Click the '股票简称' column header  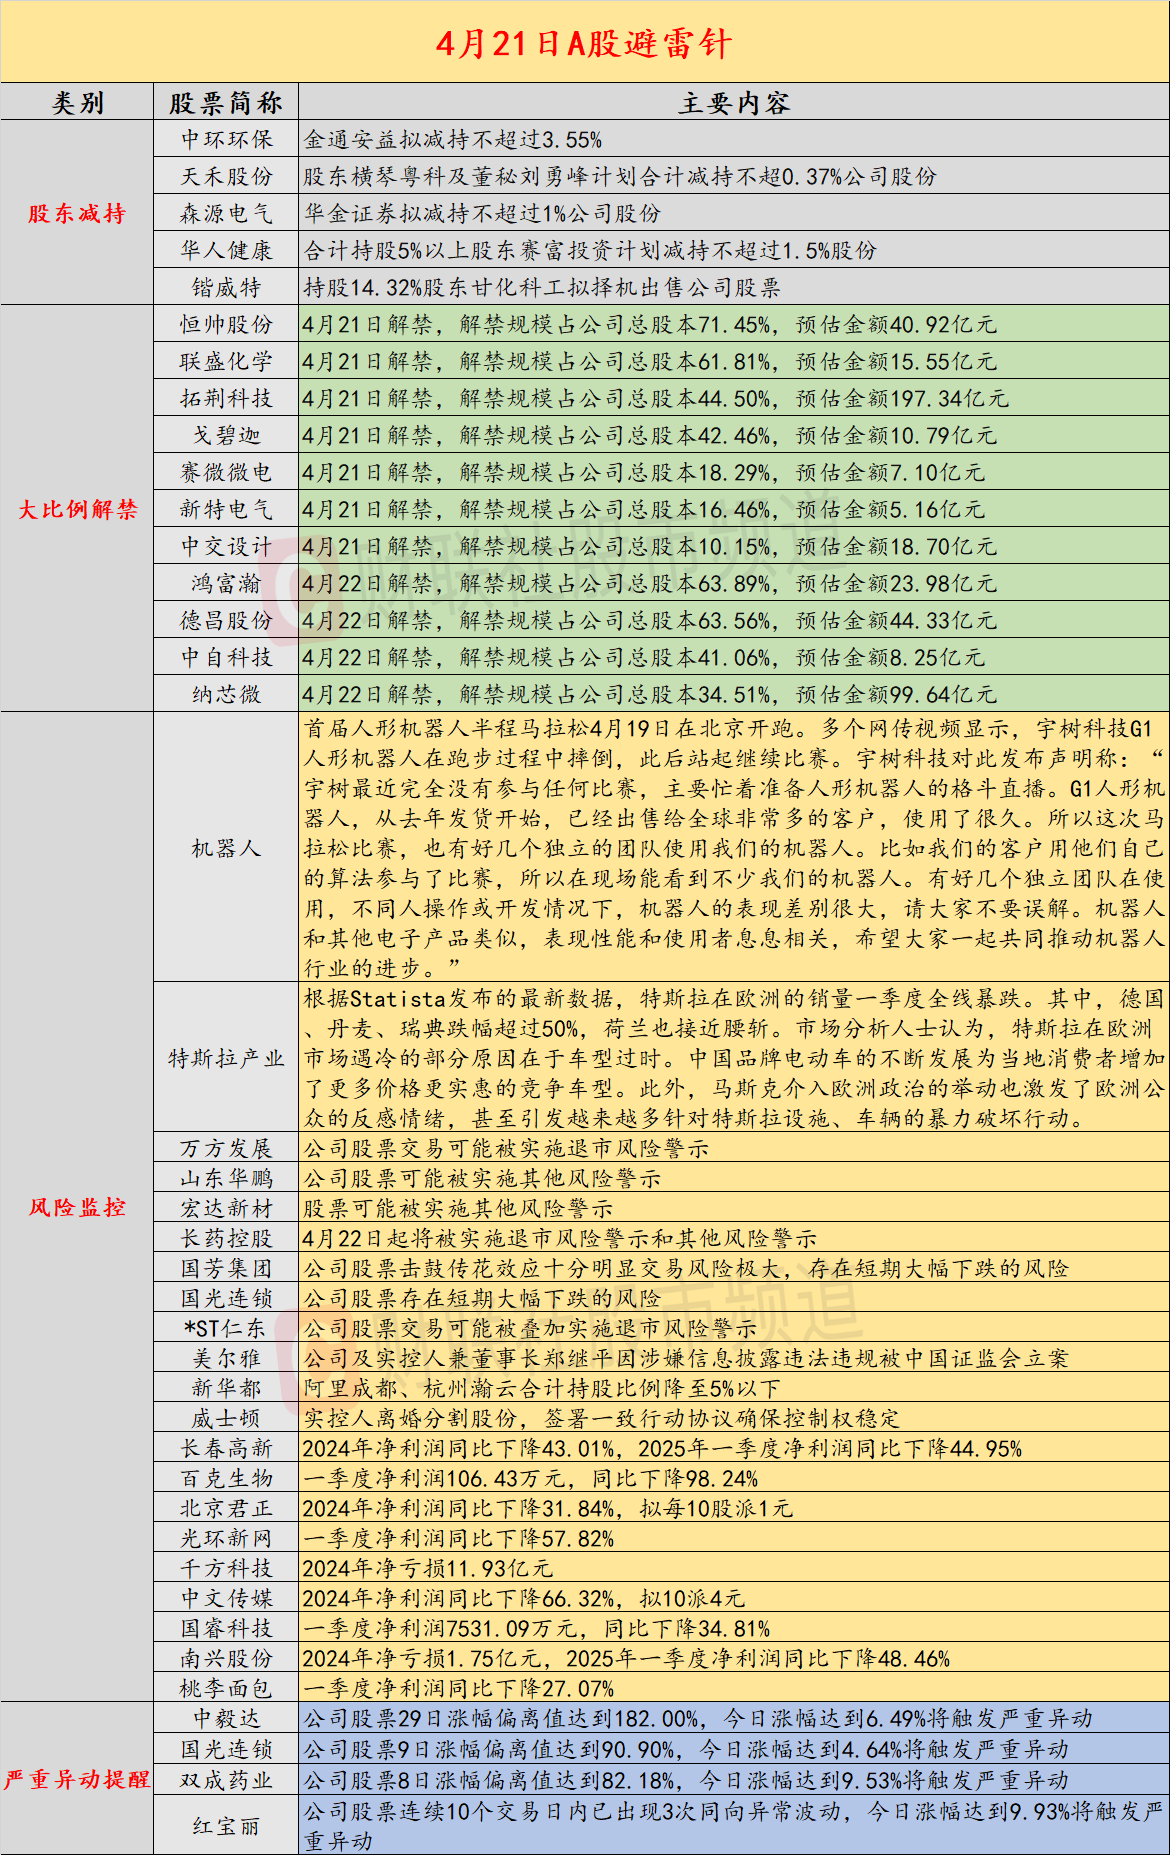tap(226, 102)
